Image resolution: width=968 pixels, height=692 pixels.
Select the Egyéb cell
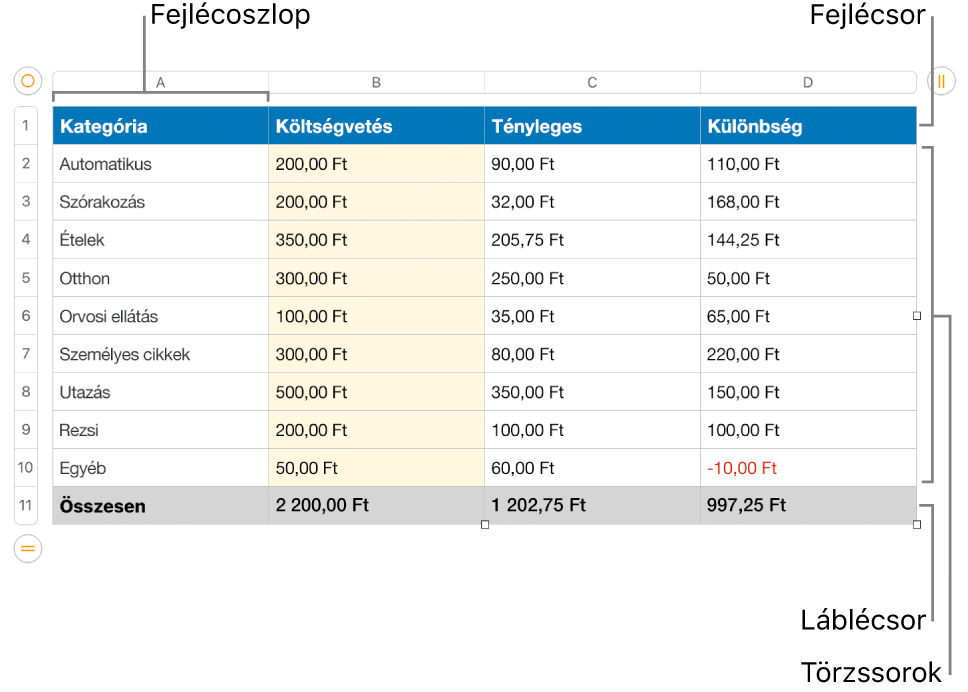(x=161, y=468)
